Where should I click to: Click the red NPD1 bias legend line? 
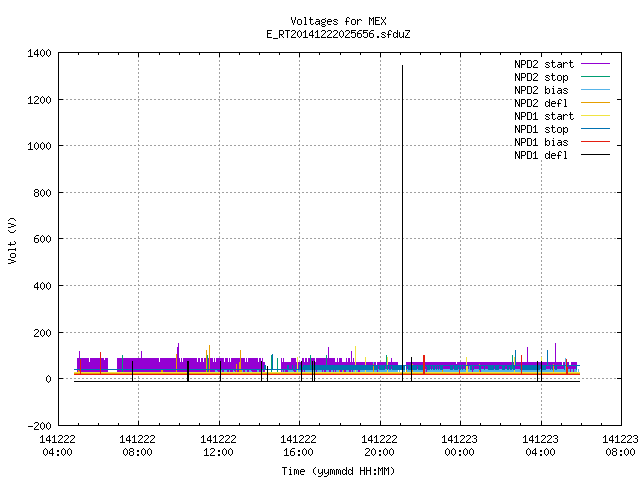click(x=596, y=142)
